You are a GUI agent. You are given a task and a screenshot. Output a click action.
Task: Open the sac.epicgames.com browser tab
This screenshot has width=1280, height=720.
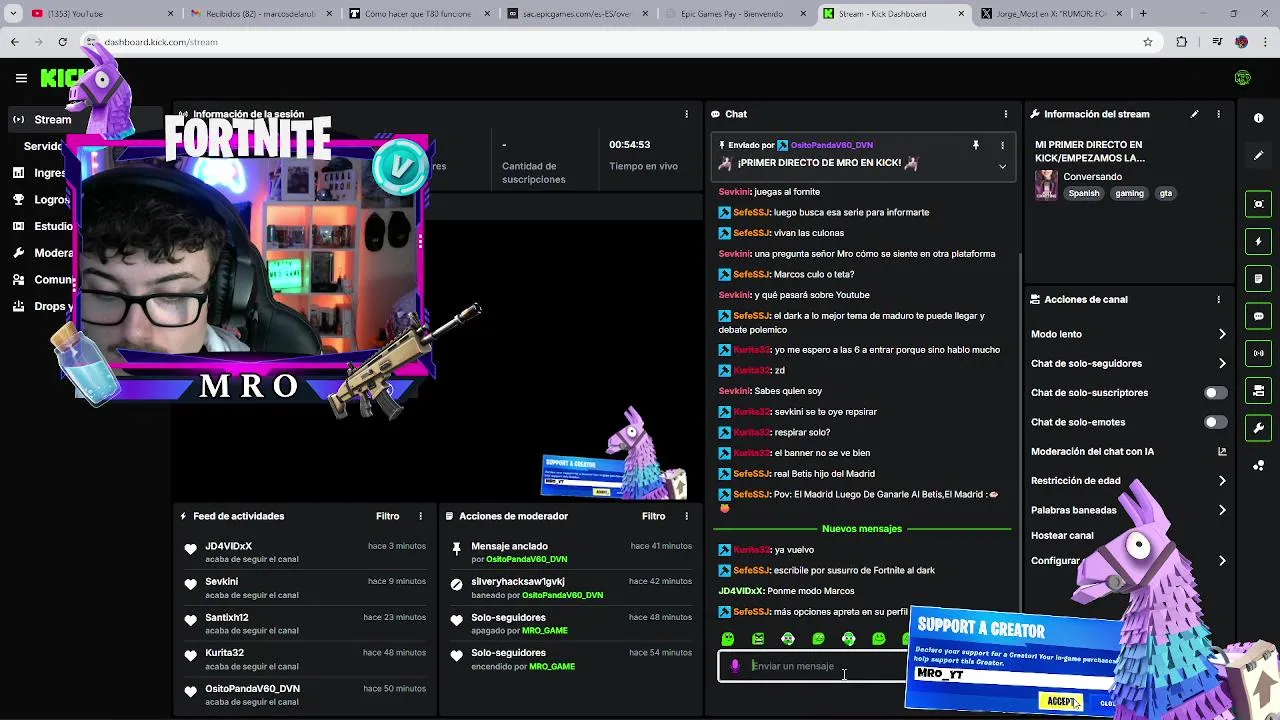575,14
